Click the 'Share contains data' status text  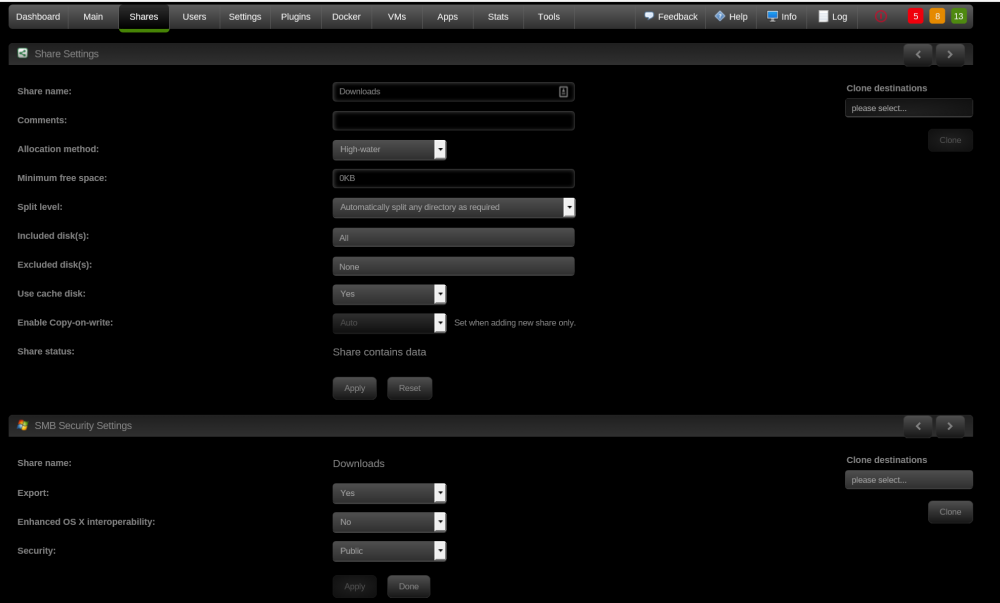(x=379, y=352)
